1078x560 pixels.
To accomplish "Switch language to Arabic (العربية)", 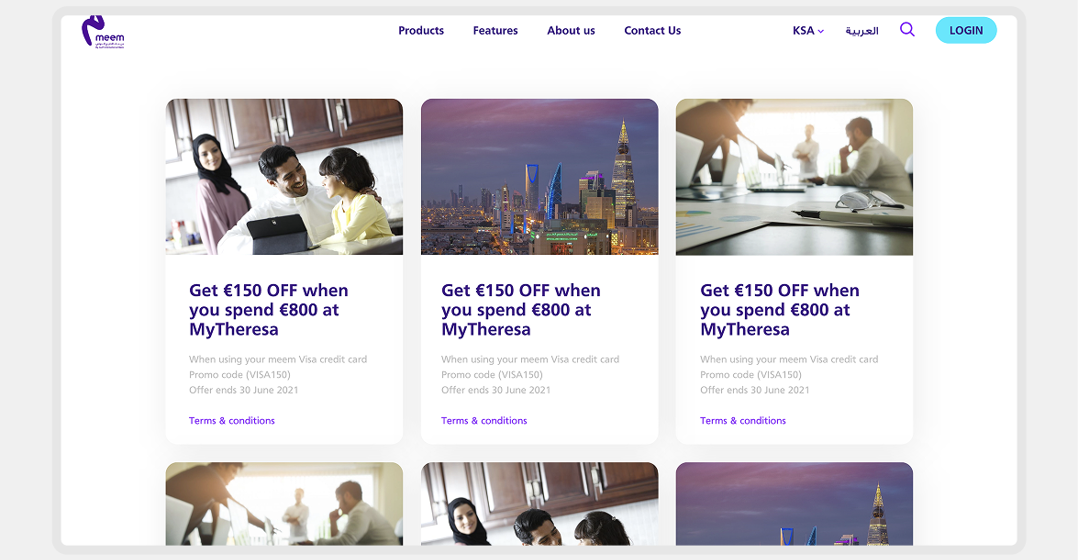I will click(x=861, y=31).
